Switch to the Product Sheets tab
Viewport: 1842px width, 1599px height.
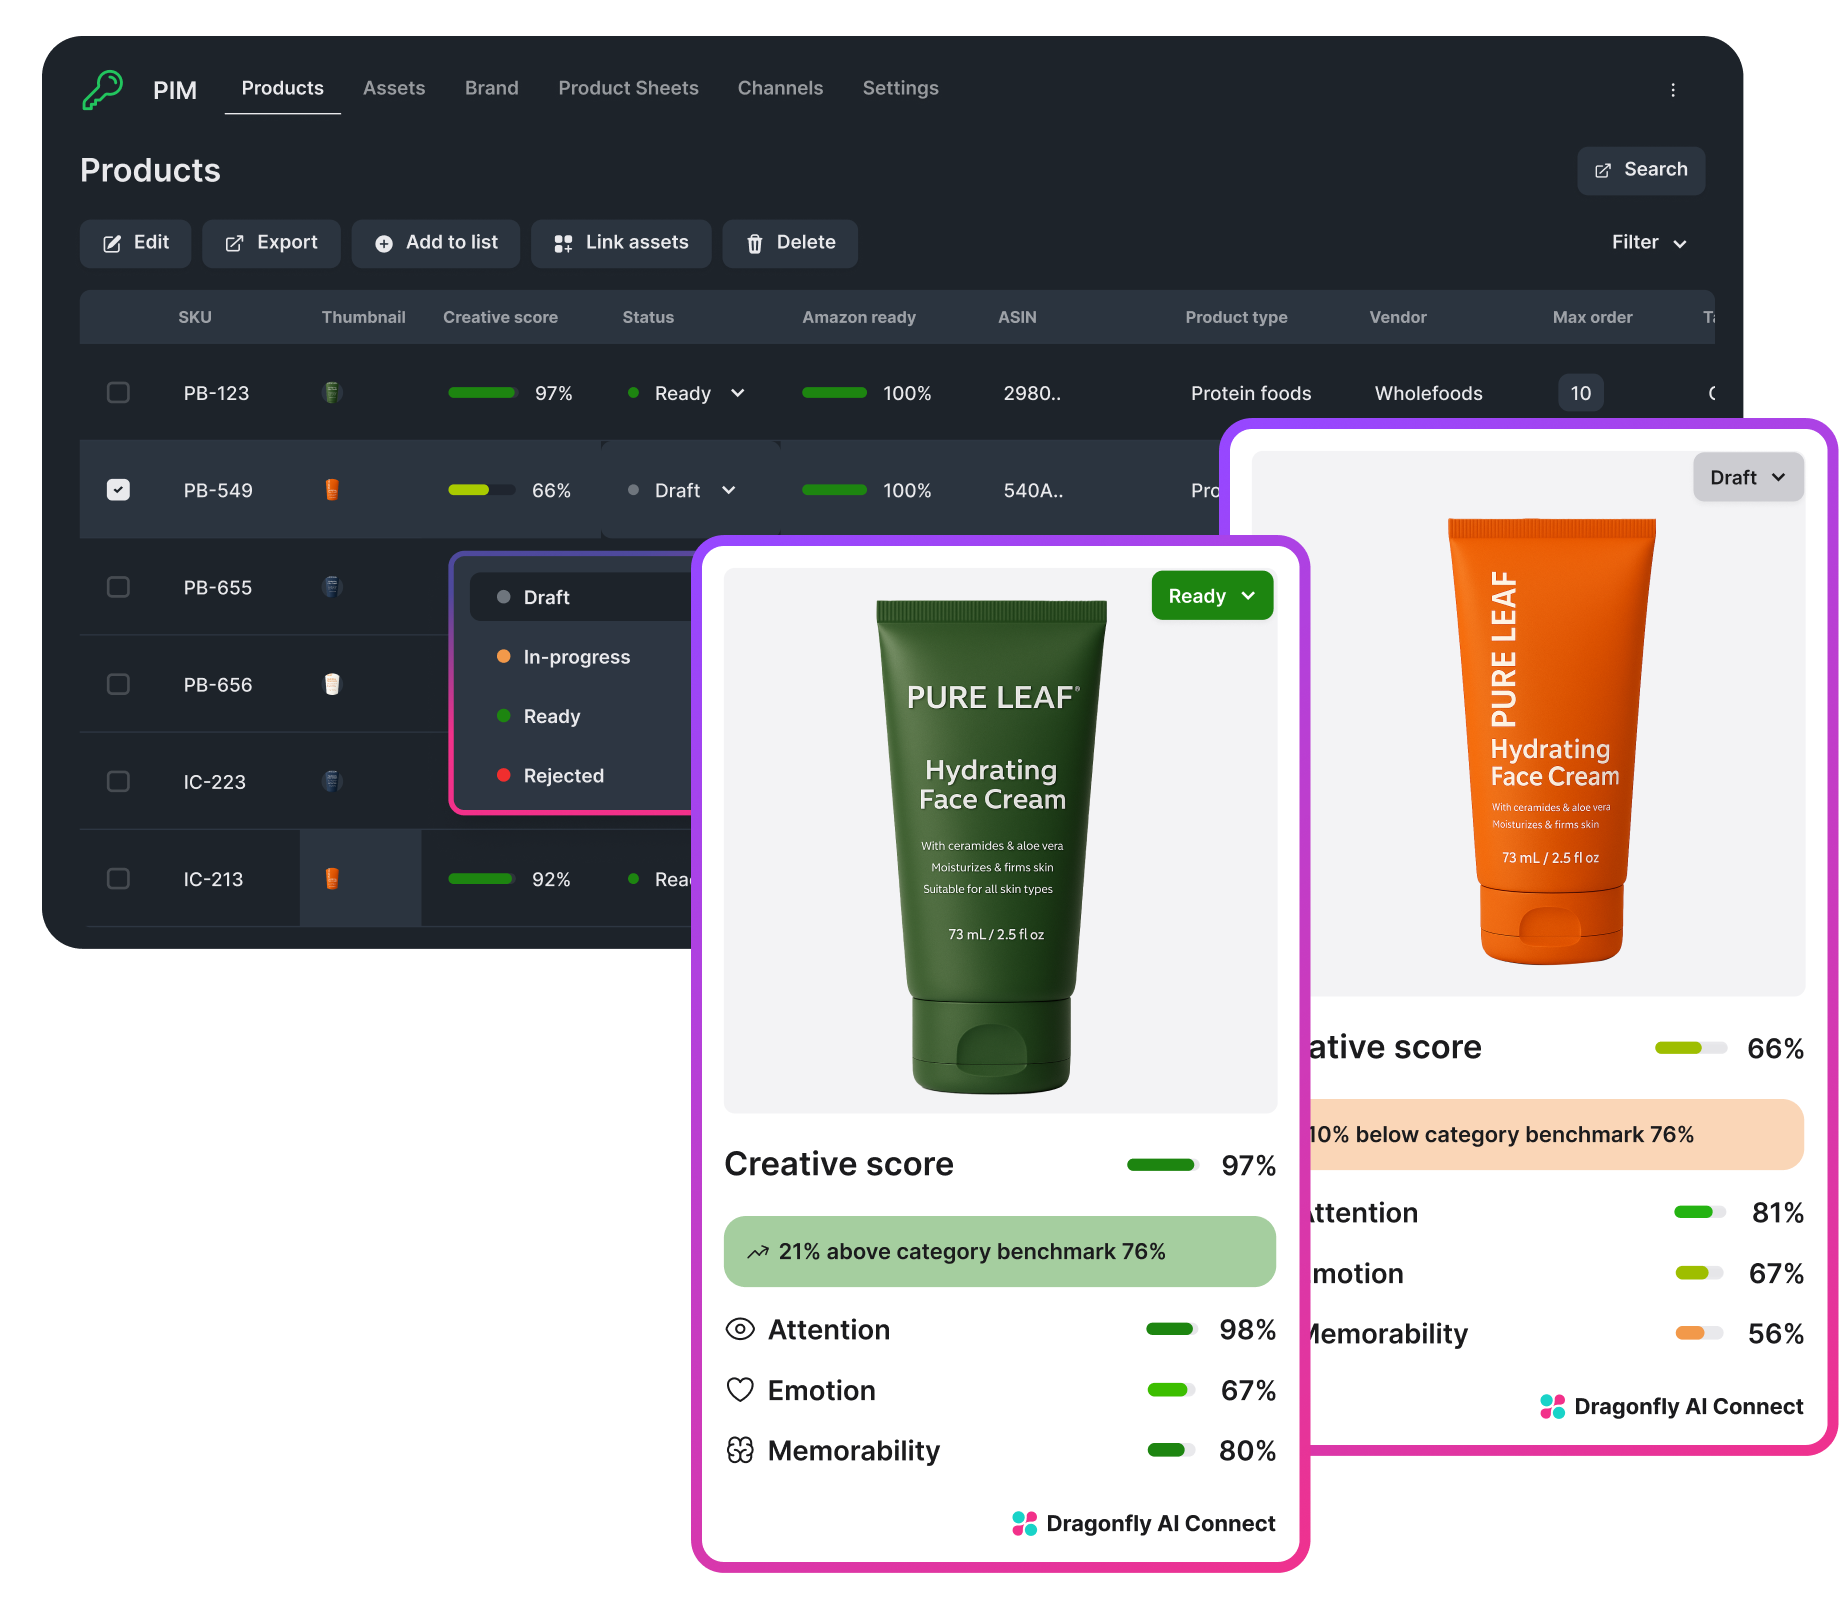(x=629, y=88)
